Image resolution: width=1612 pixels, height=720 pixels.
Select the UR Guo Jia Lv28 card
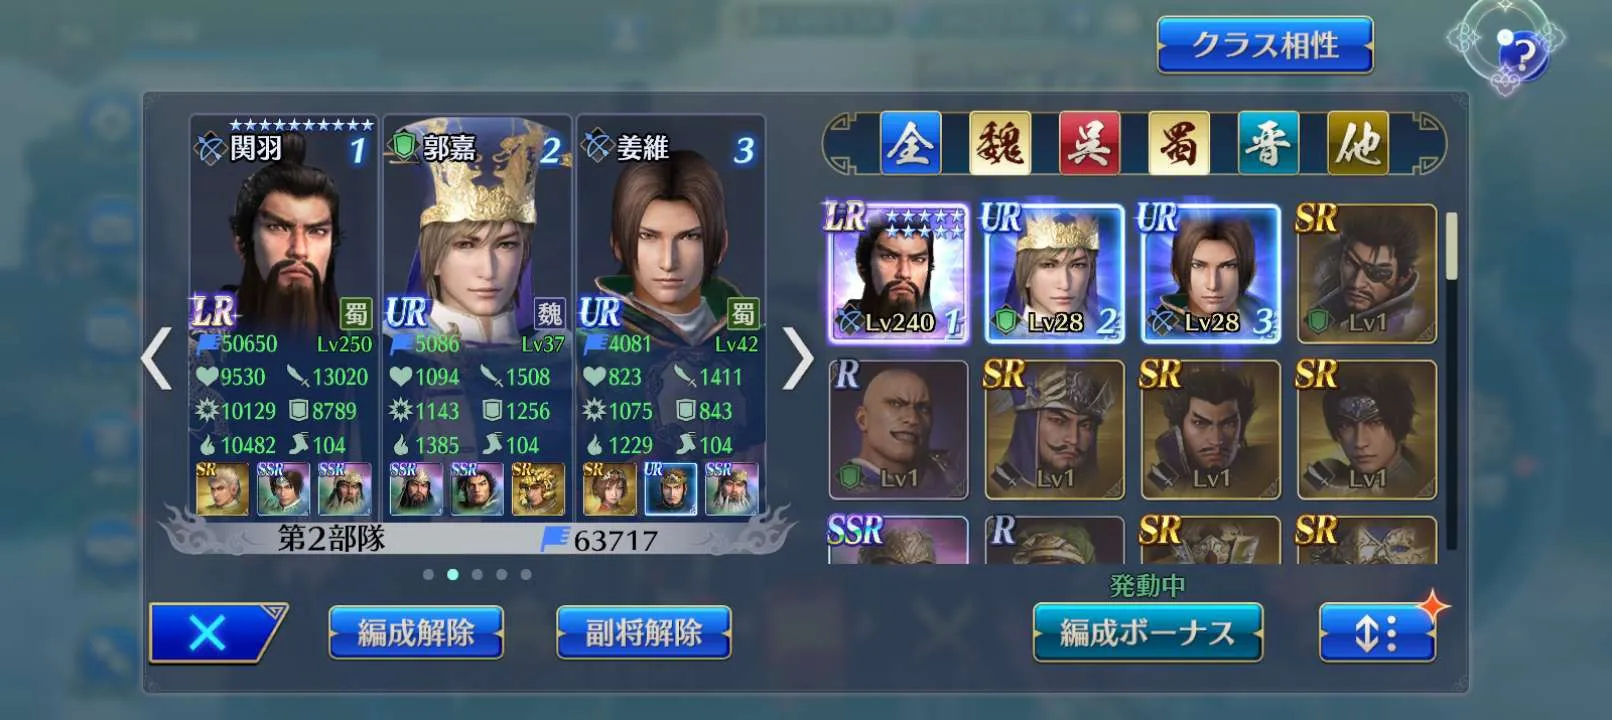(1054, 274)
